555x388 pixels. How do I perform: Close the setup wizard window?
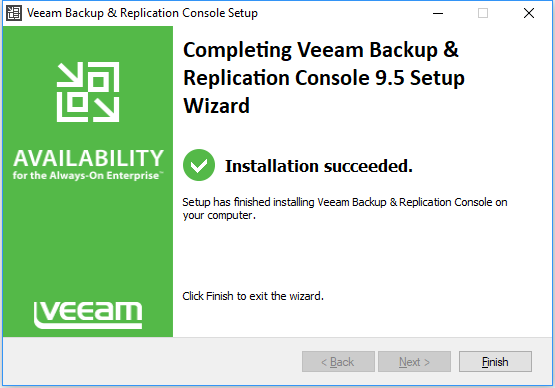pyautogui.click(x=529, y=13)
